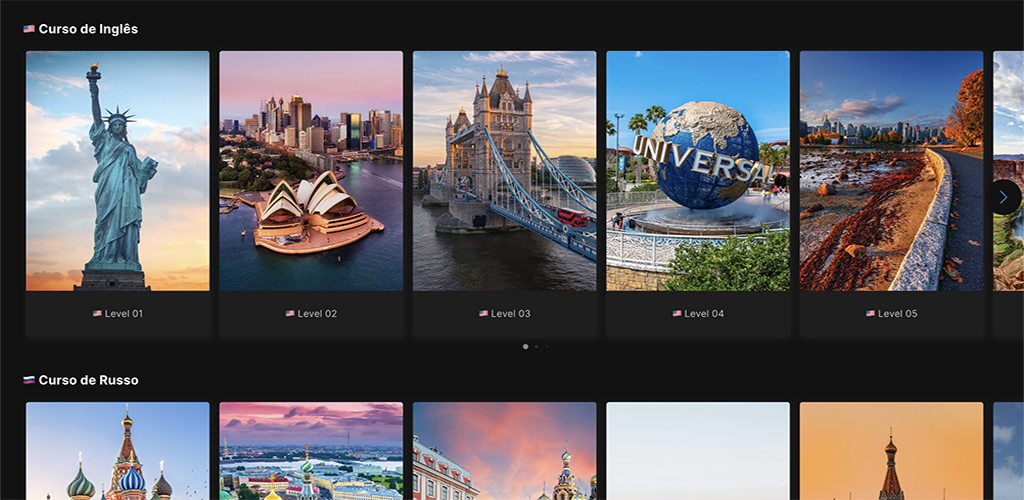Click the next arrow on English carousel
The image size is (1024, 500).
click(x=1003, y=197)
